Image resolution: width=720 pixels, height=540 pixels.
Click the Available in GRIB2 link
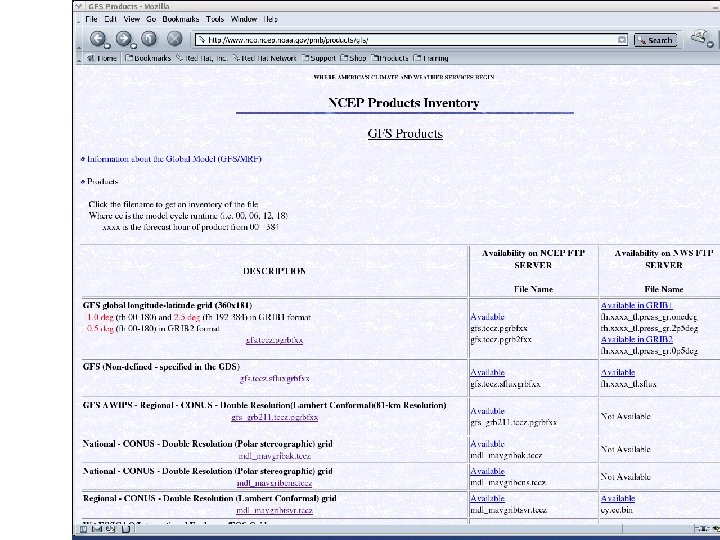(636, 339)
